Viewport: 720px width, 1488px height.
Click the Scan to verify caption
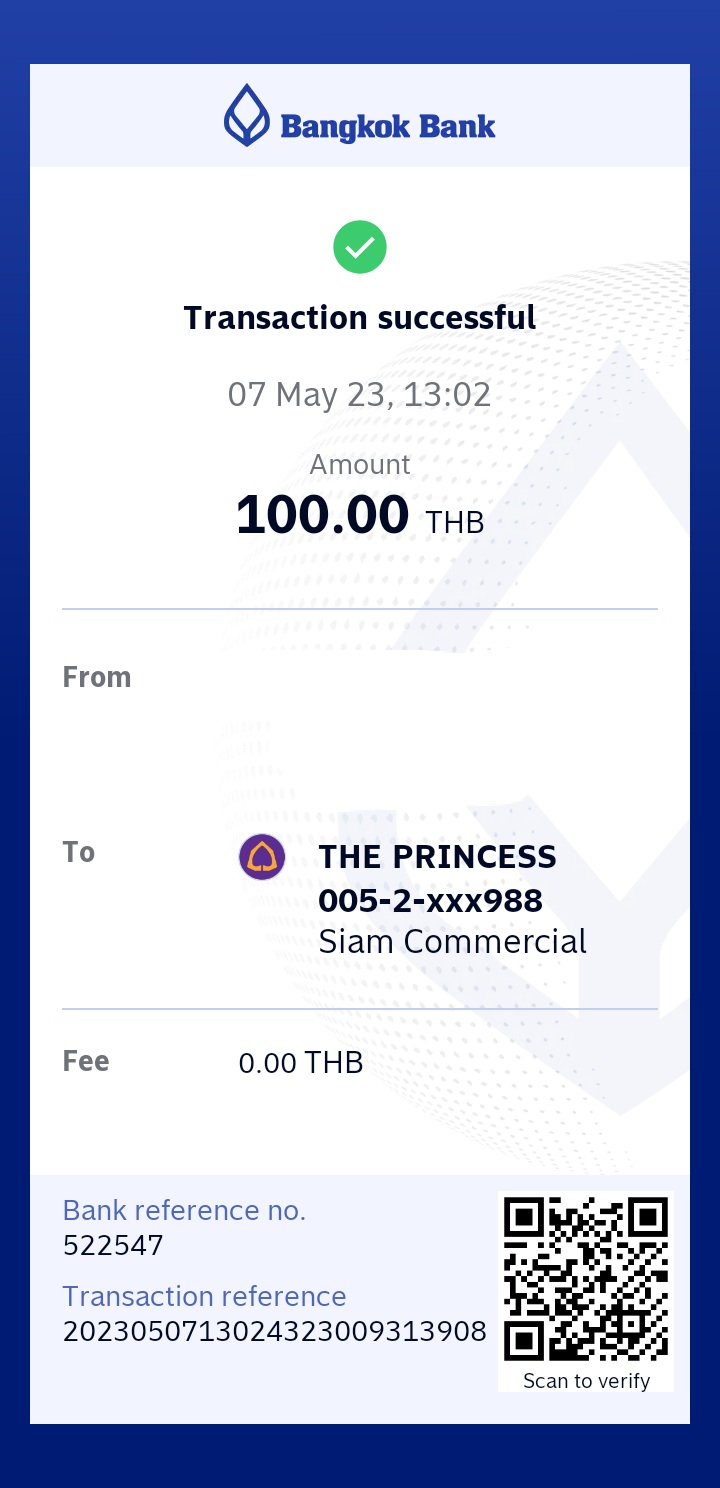(x=586, y=1381)
